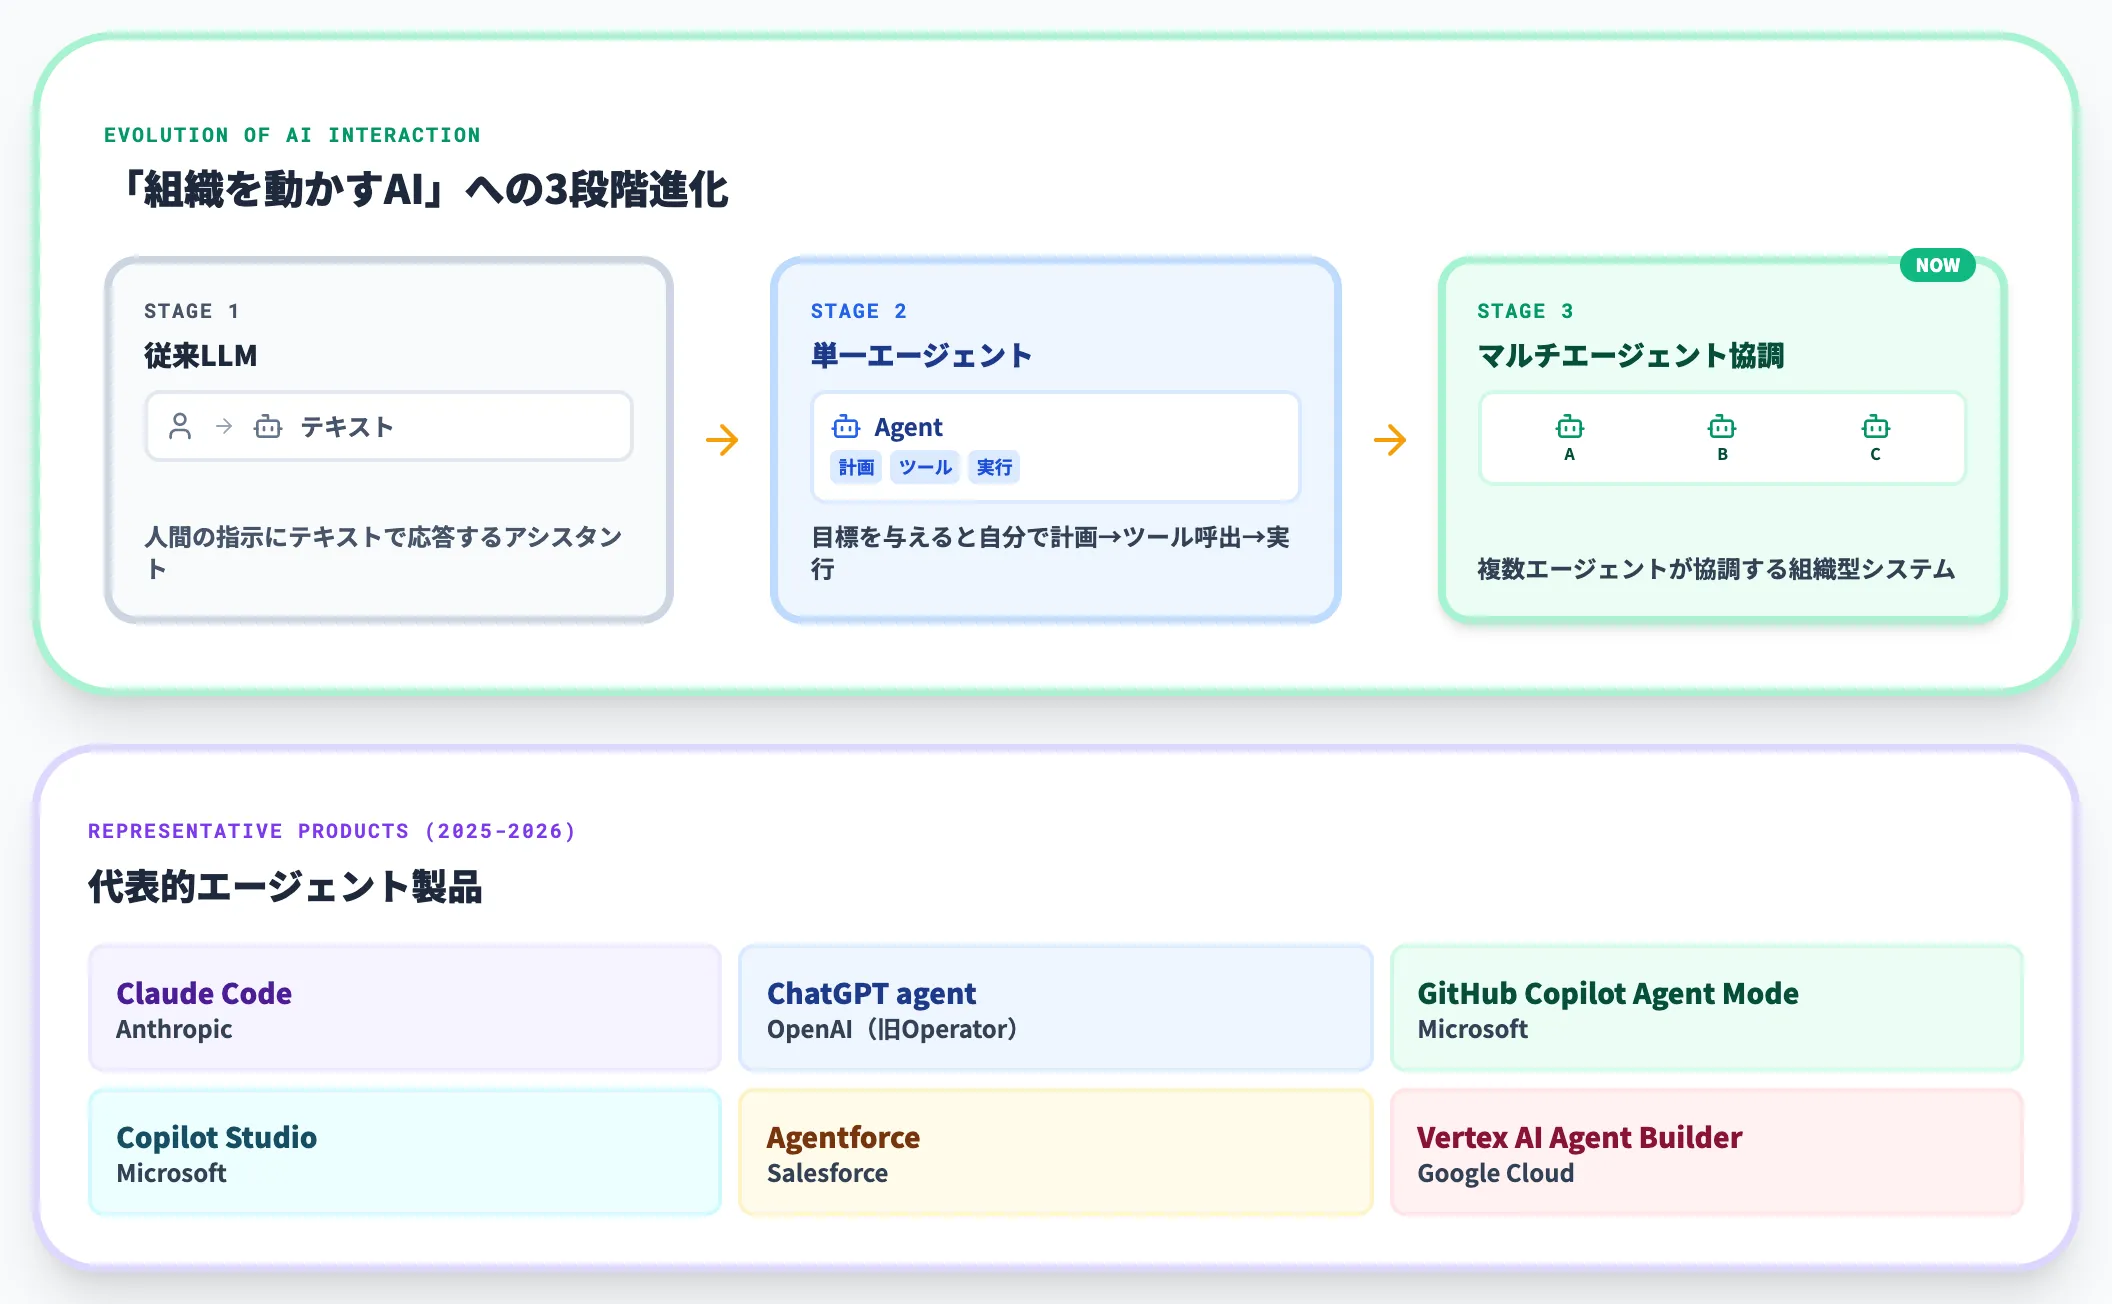Viewport: 2112px width, 1304px height.
Task: Click the マルチエージェント協調 heading
Action: (1631, 355)
